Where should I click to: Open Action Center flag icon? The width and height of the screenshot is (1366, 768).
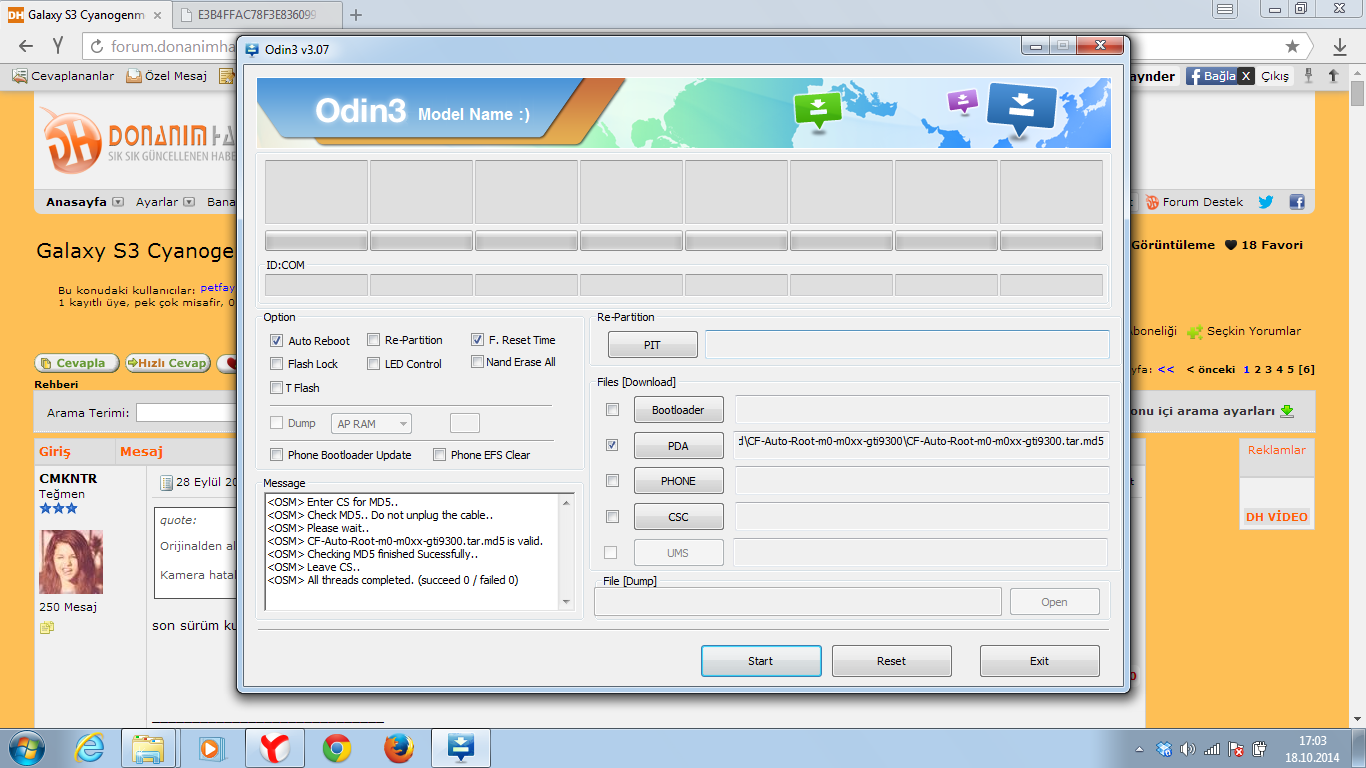[1236, 749]
